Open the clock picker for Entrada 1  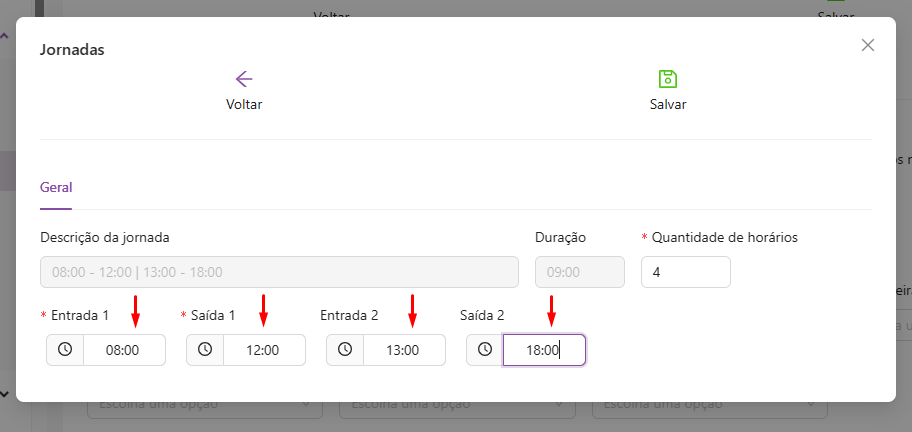pos(65,350)
